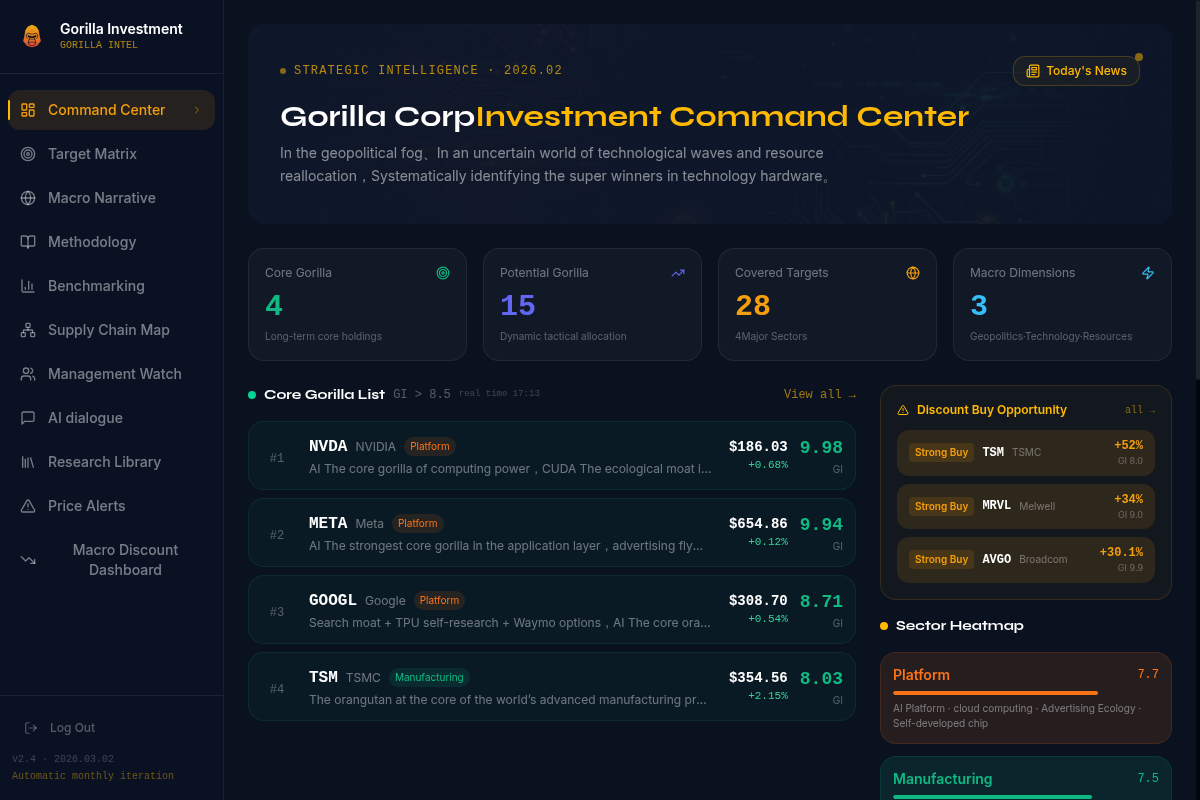Click the $186.03 NVDA price

coord(758,447)
